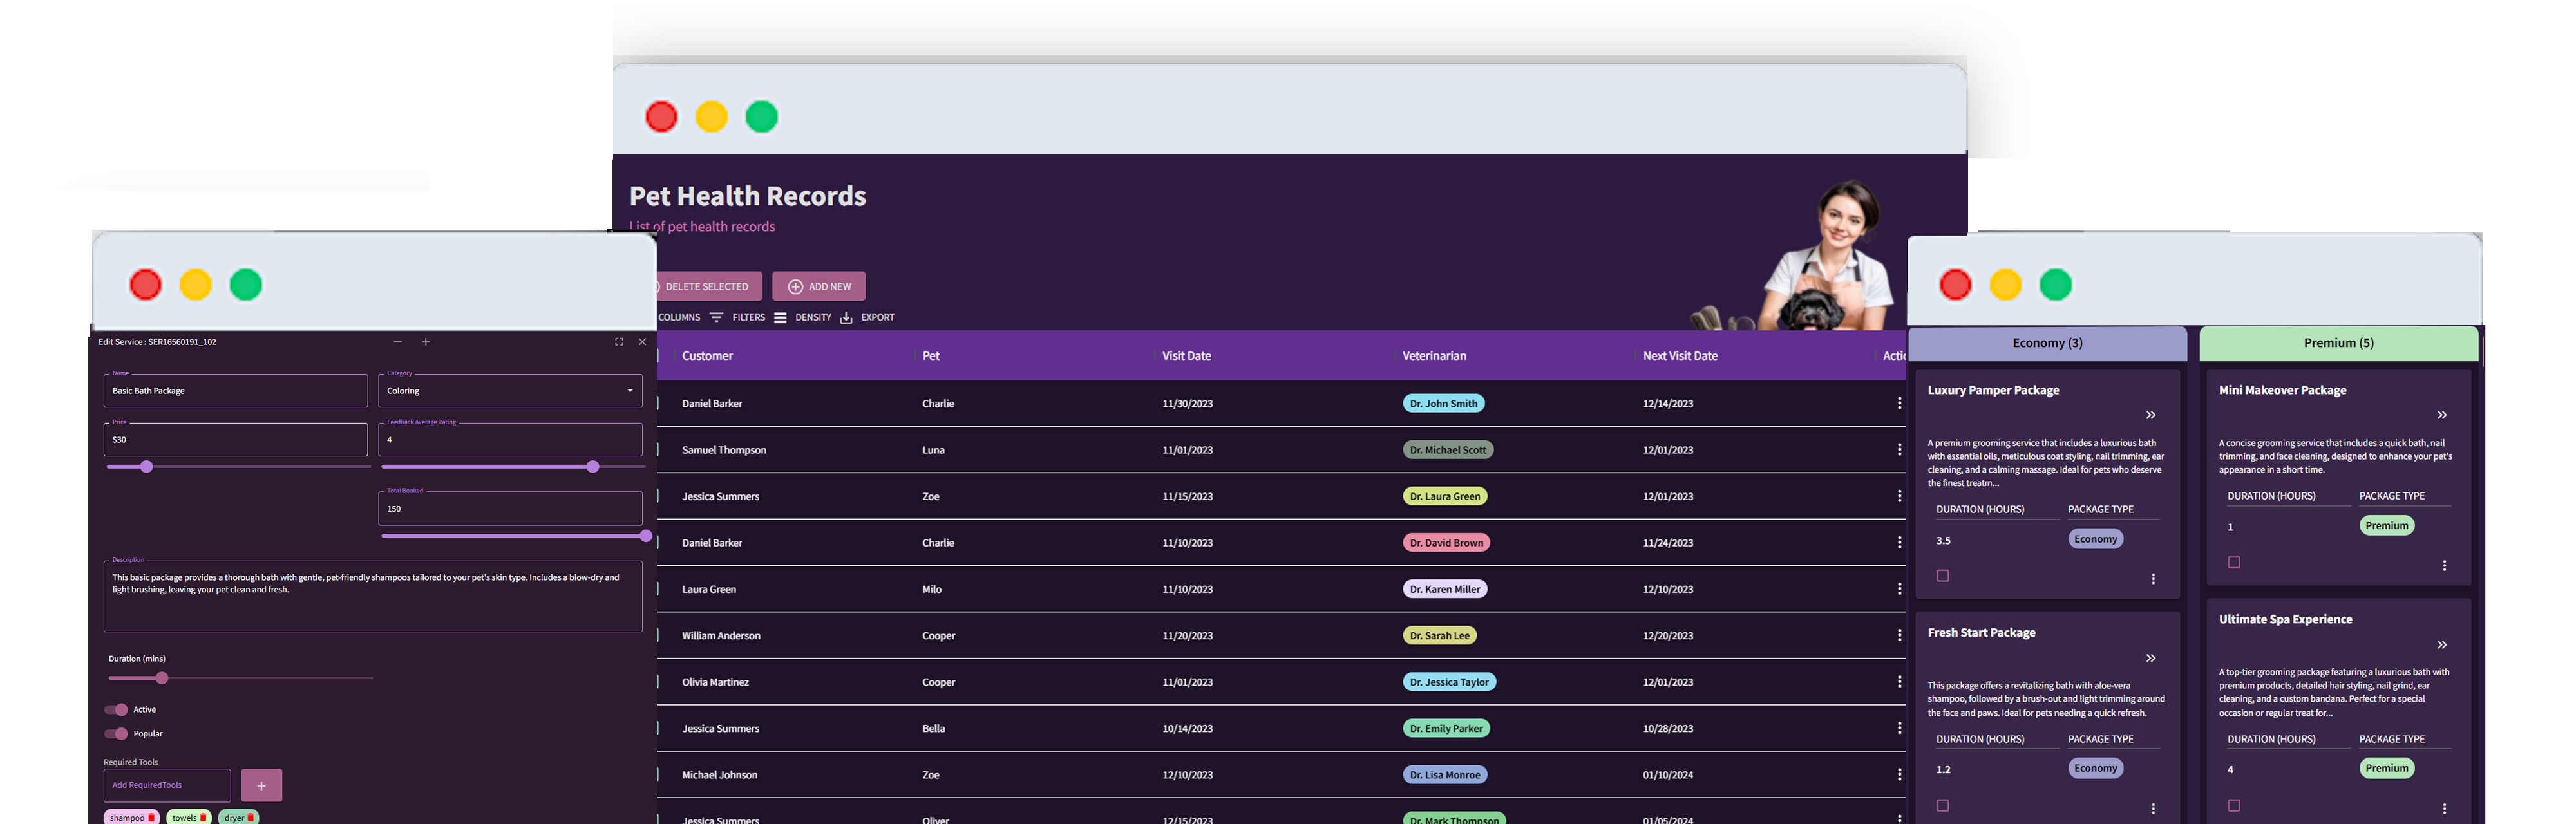Click plus button to add required tool

(x=261, y=785)
